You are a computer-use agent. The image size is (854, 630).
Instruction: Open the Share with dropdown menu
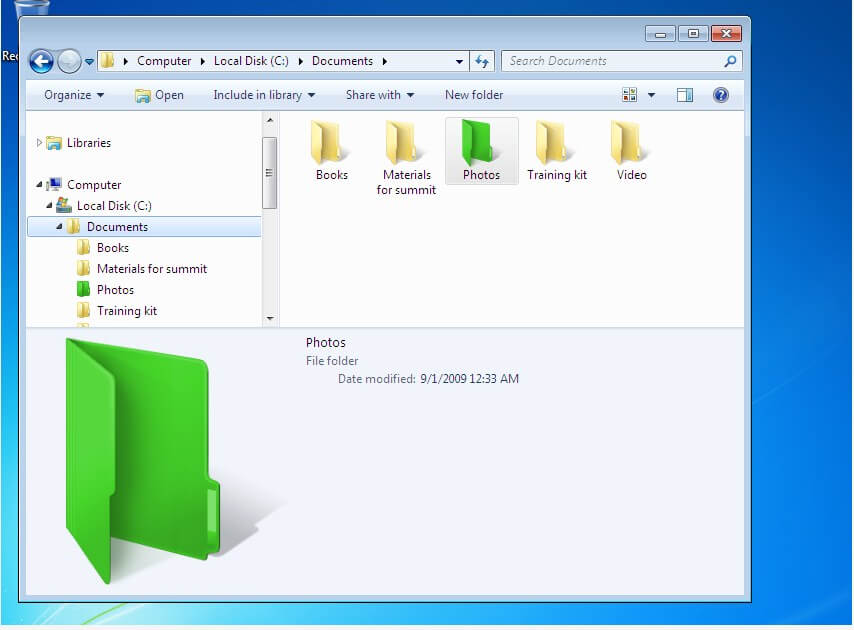point(379,95)
